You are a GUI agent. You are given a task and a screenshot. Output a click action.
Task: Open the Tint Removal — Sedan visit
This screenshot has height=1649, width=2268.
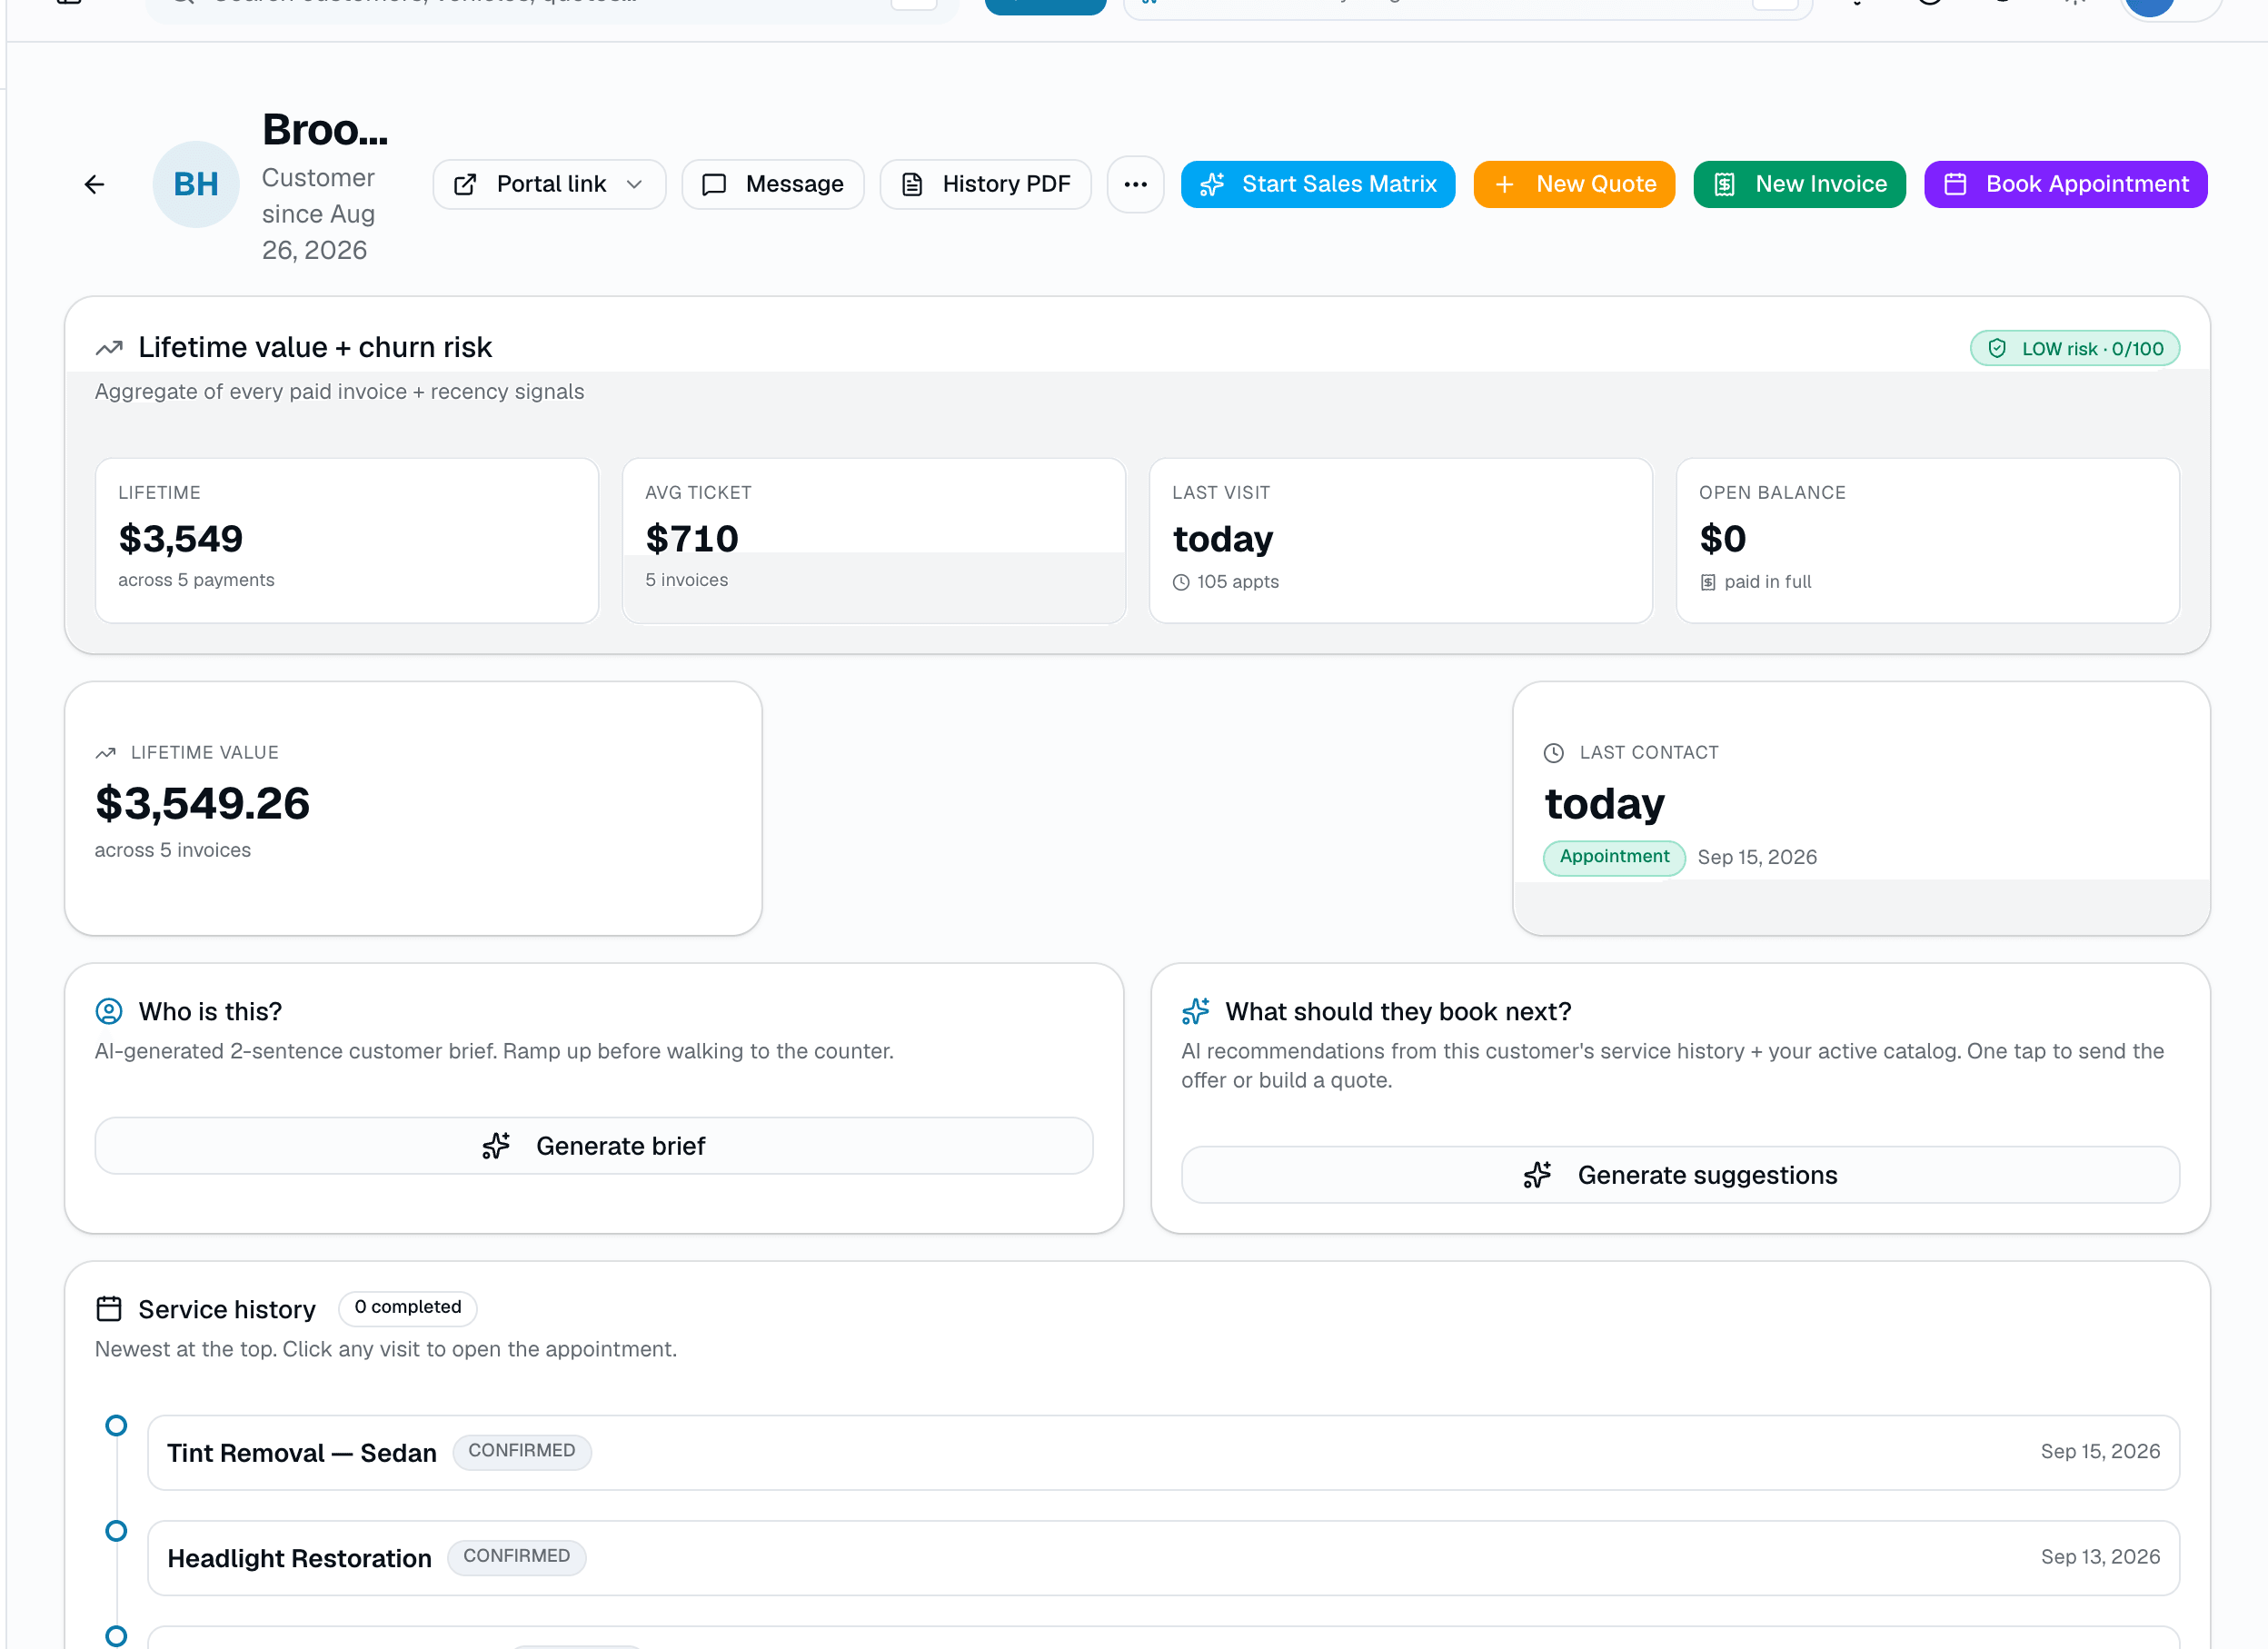coord(1163,1452)
